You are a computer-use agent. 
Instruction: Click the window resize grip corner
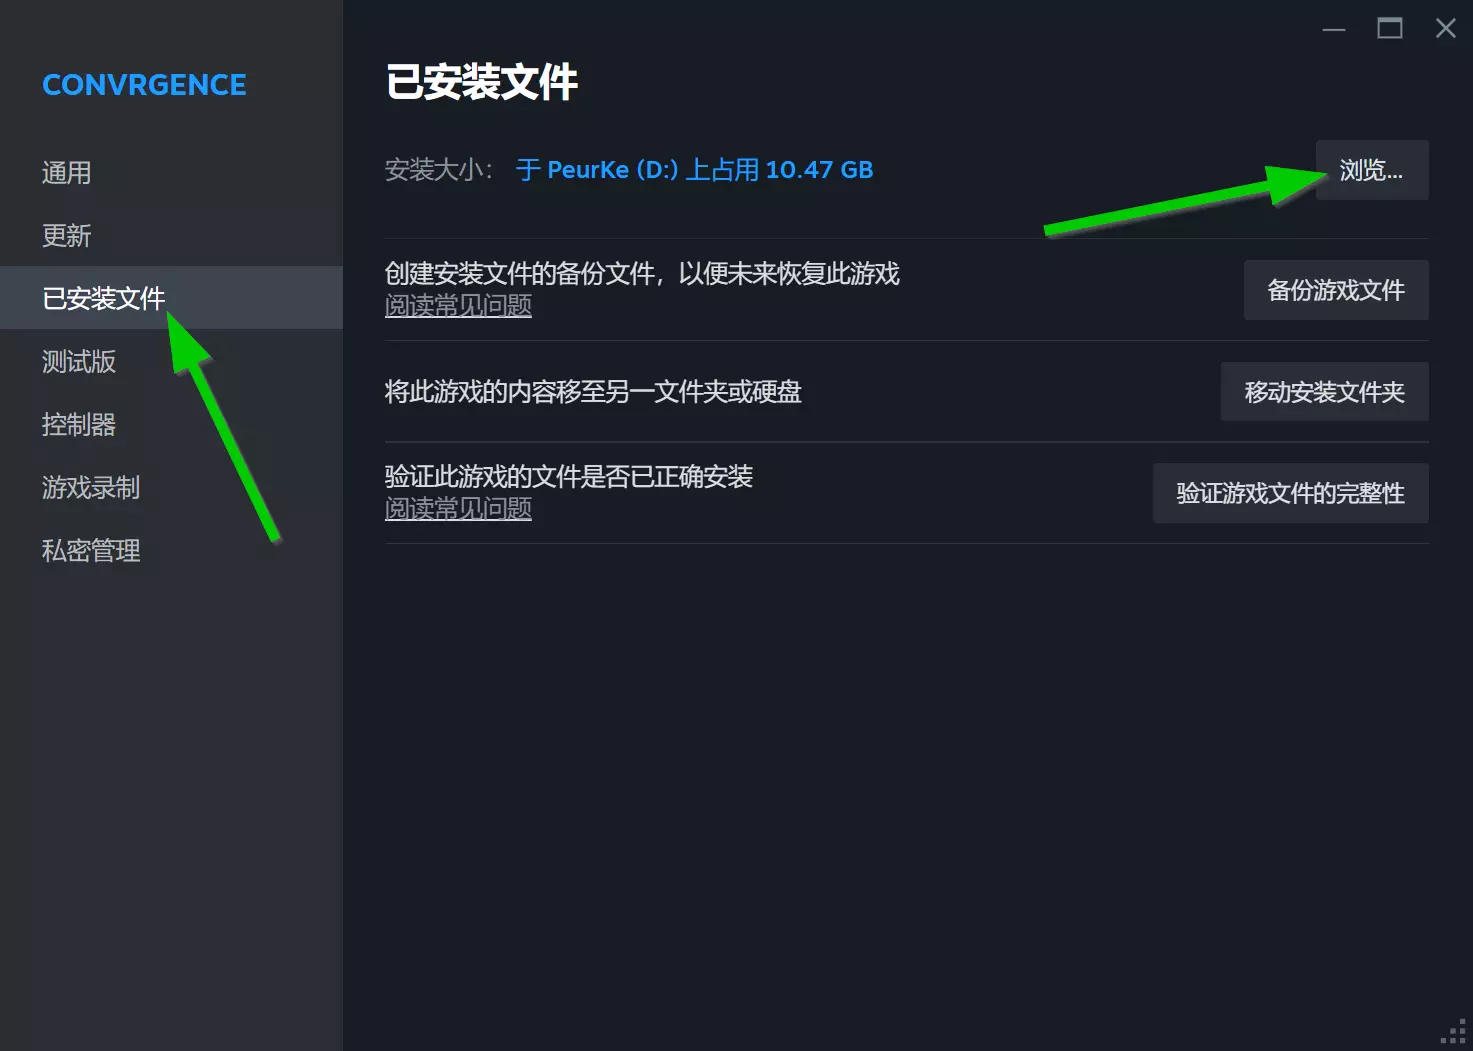coord(1455,1033)
